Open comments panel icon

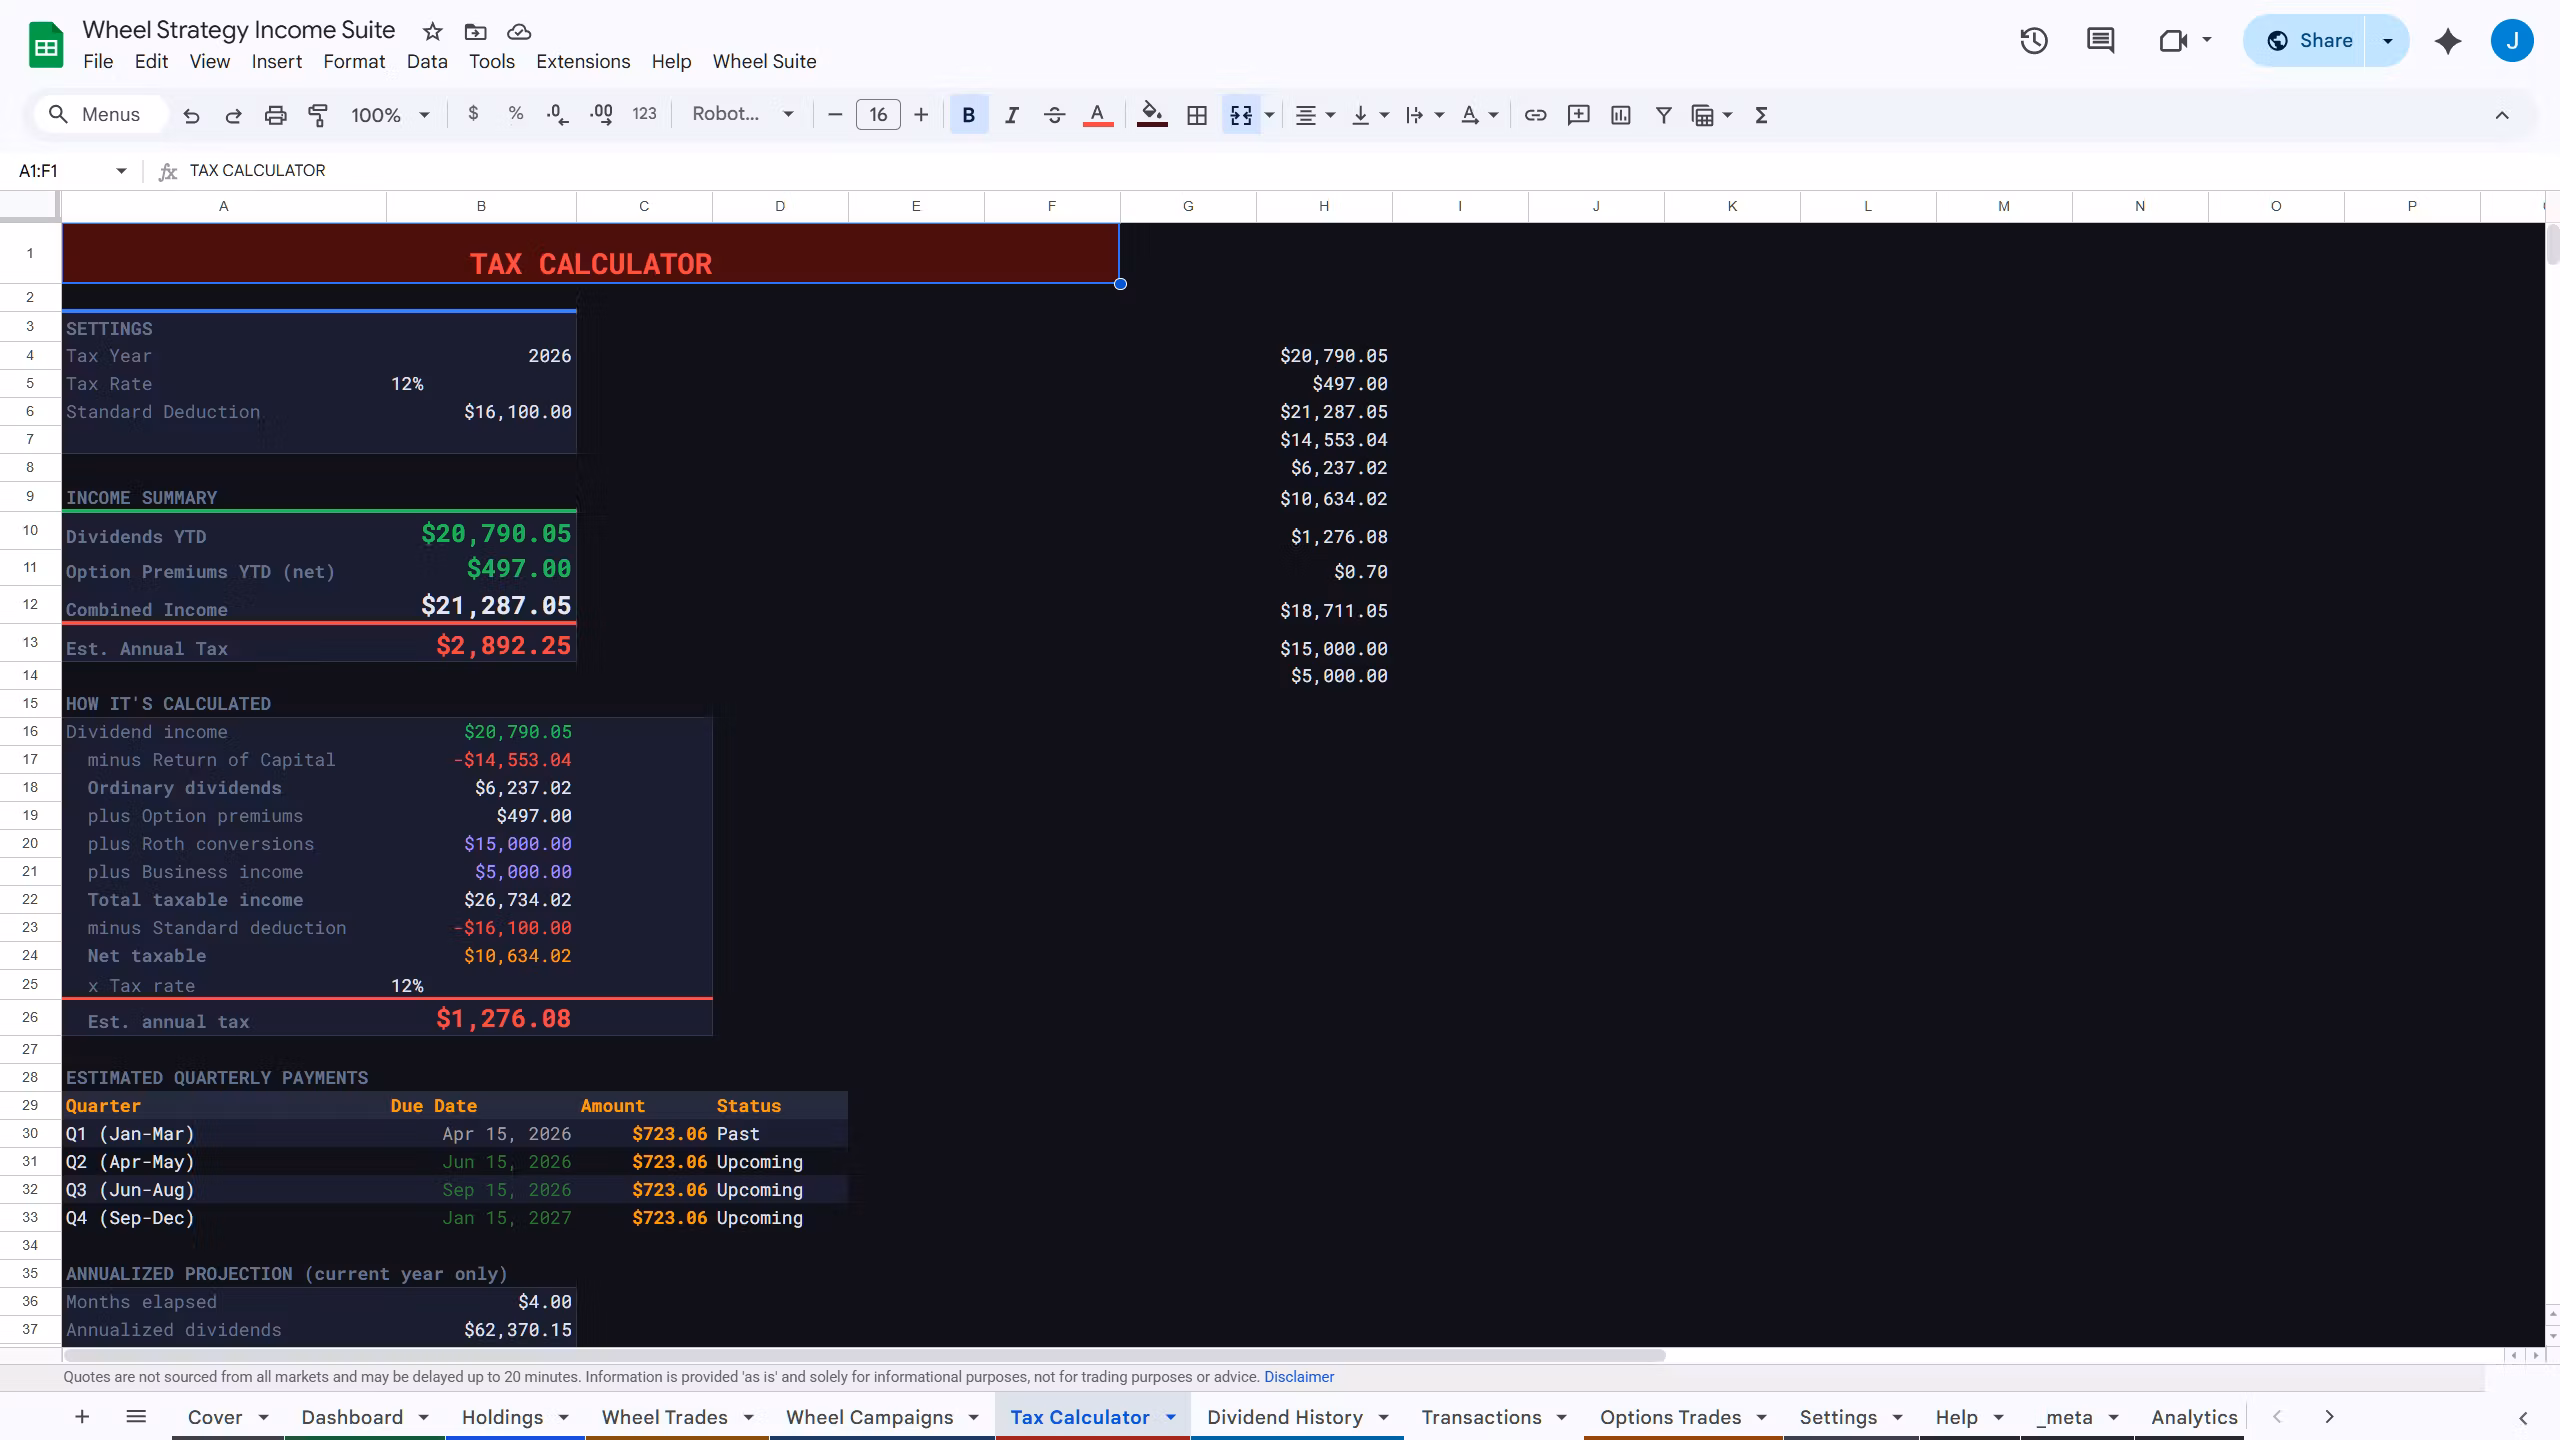tap(2100, 41)
